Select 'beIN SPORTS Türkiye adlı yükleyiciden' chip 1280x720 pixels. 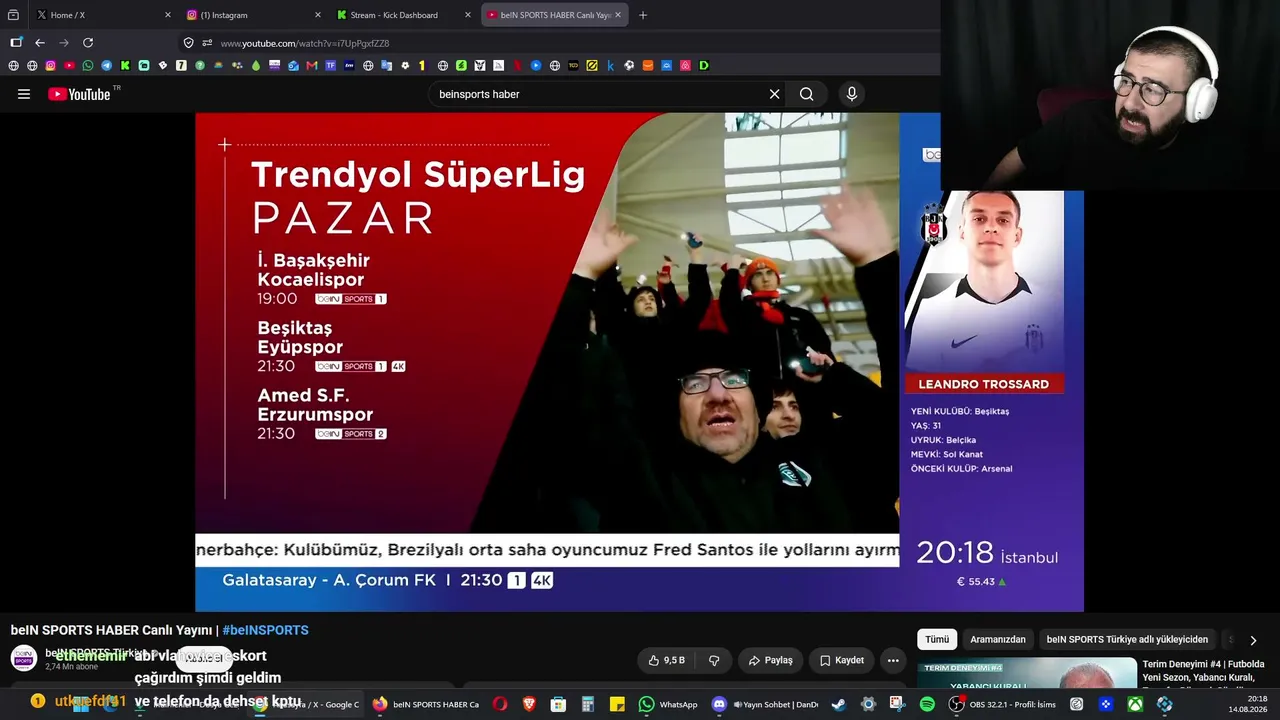(x=1127, y=639)
